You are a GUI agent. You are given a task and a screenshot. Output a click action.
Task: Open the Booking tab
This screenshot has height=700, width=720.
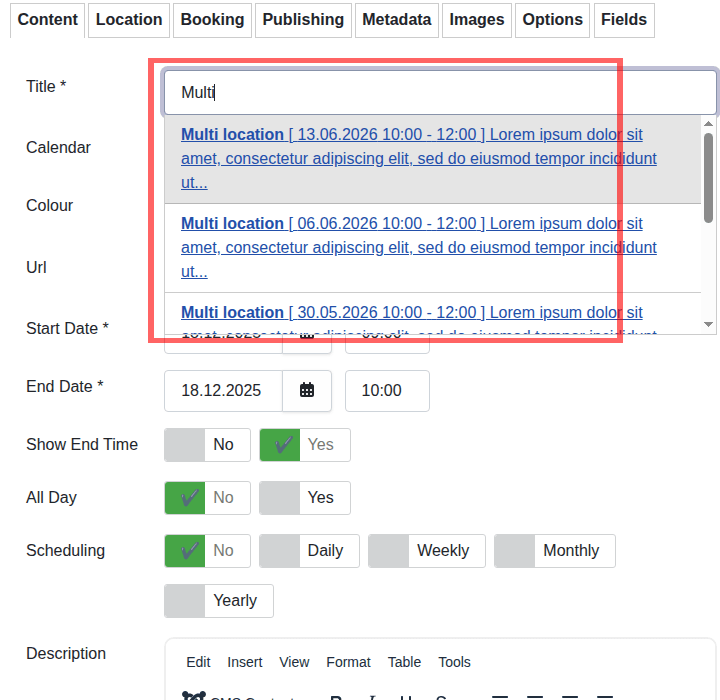click(x=212, y=20)
